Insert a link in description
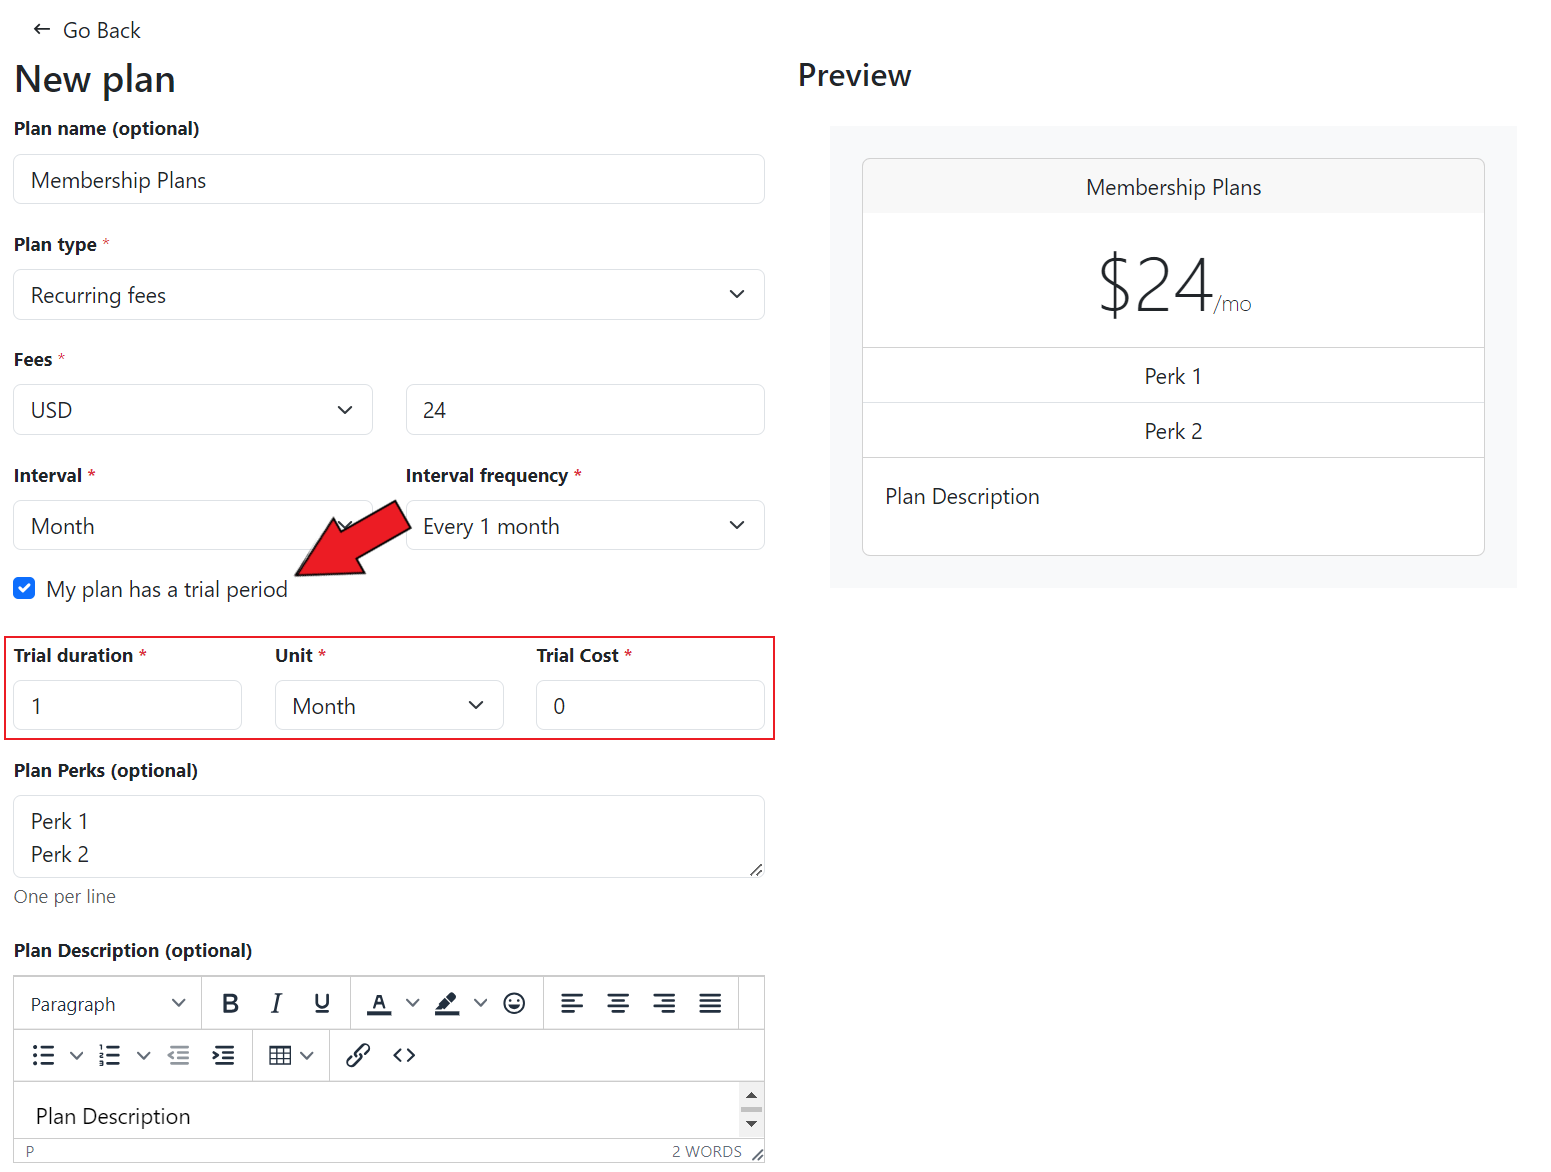1551x1172 pixels. pyautogui.click(x=358, y=1055)
